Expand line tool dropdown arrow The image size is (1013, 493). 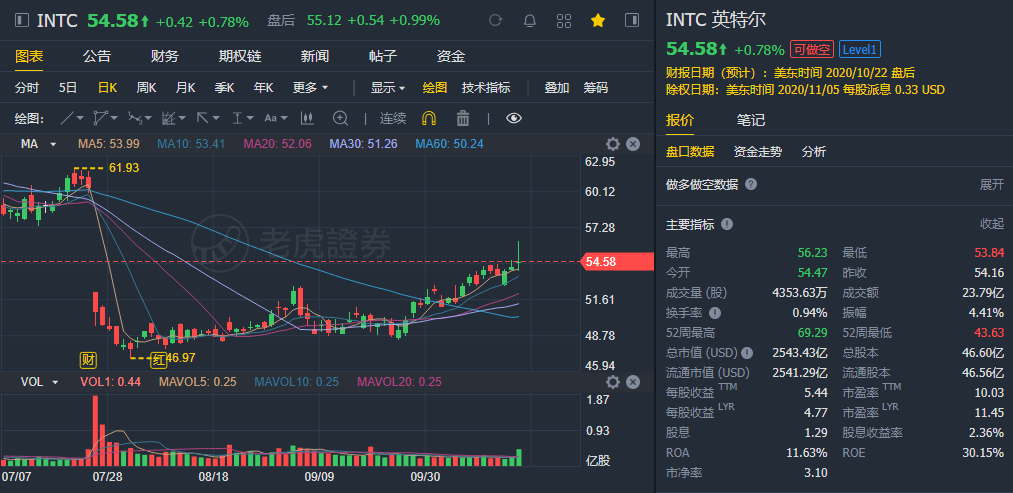(81, 118)
